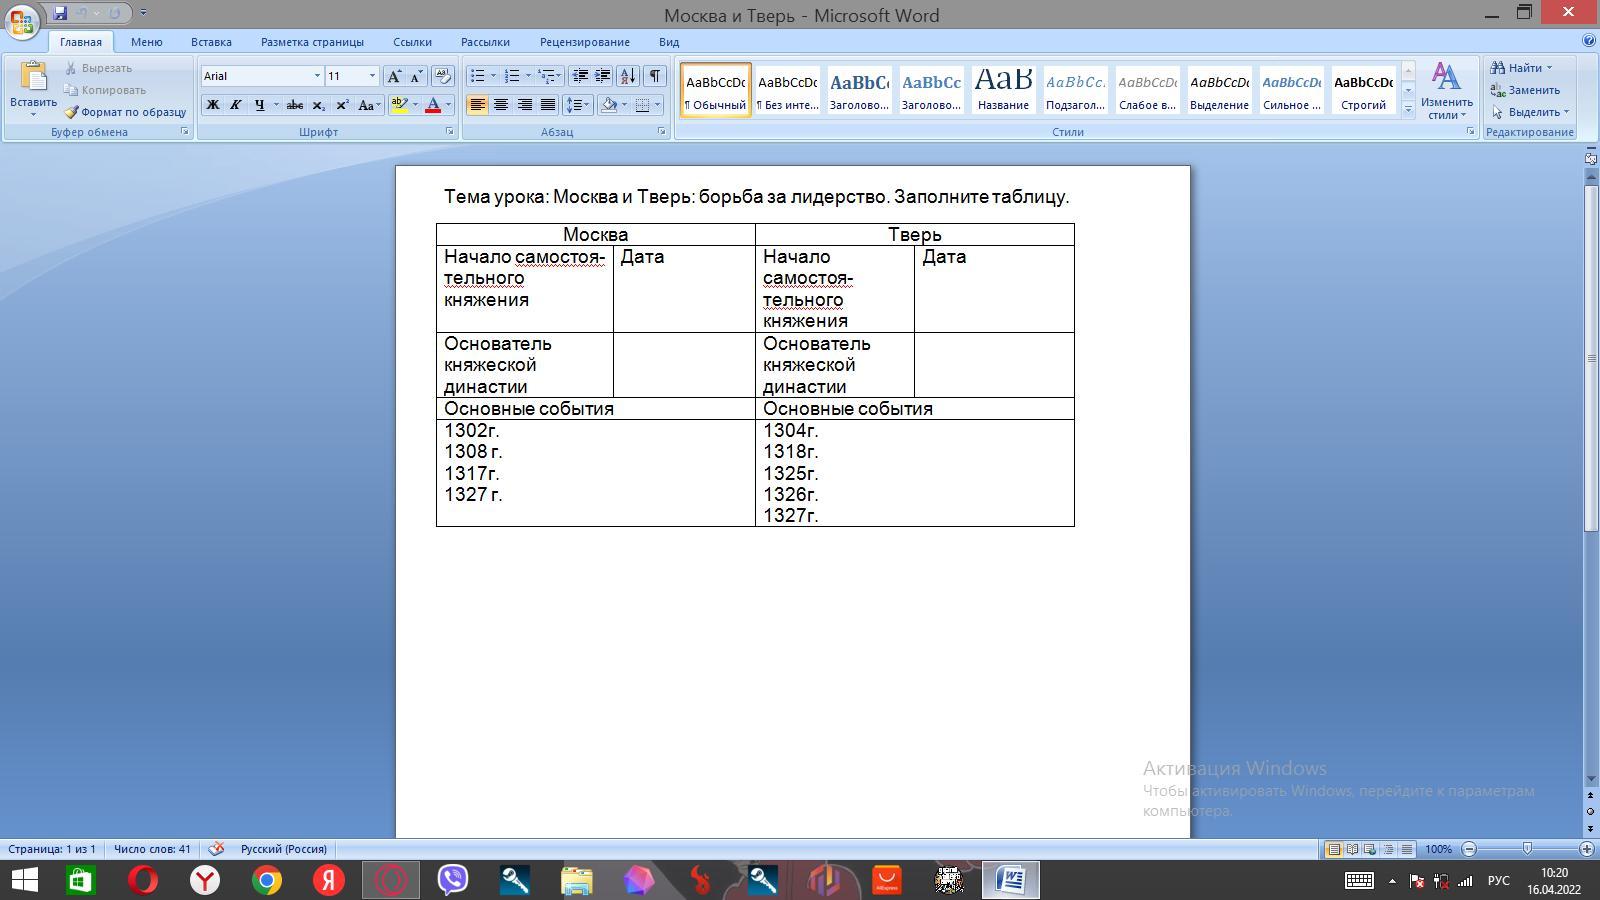Viewport: 1600px width, 900px height.
Task: Increase paragraph indent
Action: pyautogui.click(x=602, y=76)
